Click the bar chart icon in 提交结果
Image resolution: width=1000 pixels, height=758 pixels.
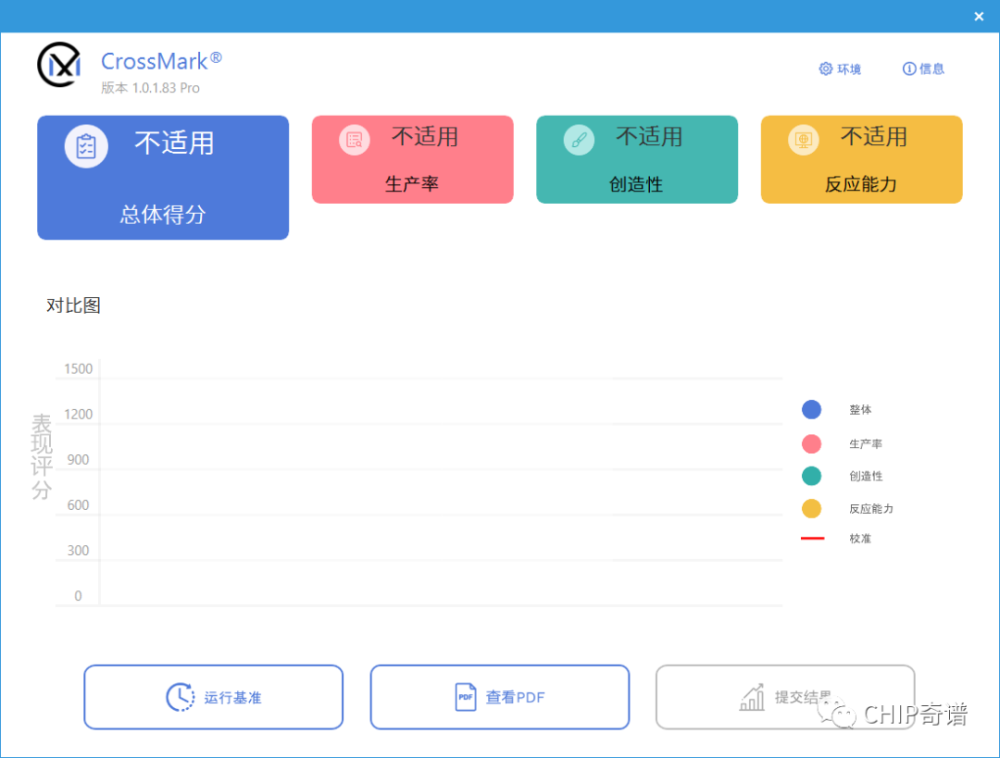click(752, 697)
